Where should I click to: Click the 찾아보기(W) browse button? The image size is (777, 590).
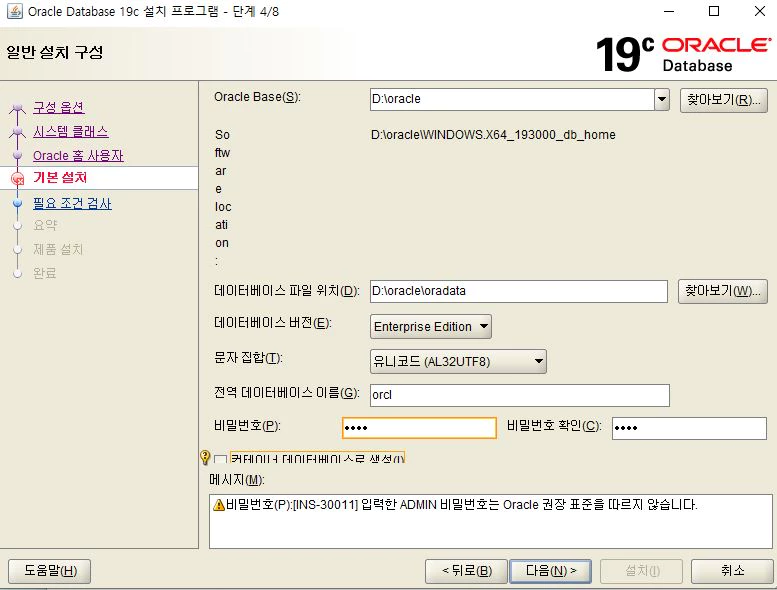(722, 291)
